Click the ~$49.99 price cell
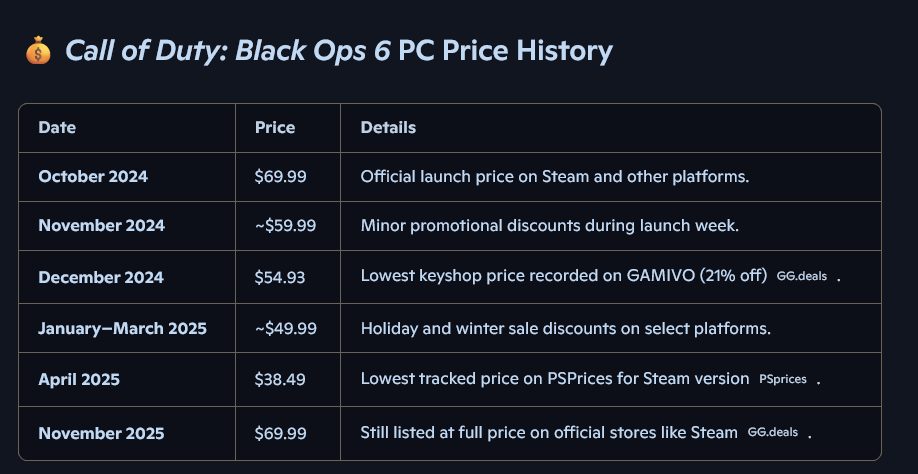This screenshot has width=918, height=474. coord(286,328)
